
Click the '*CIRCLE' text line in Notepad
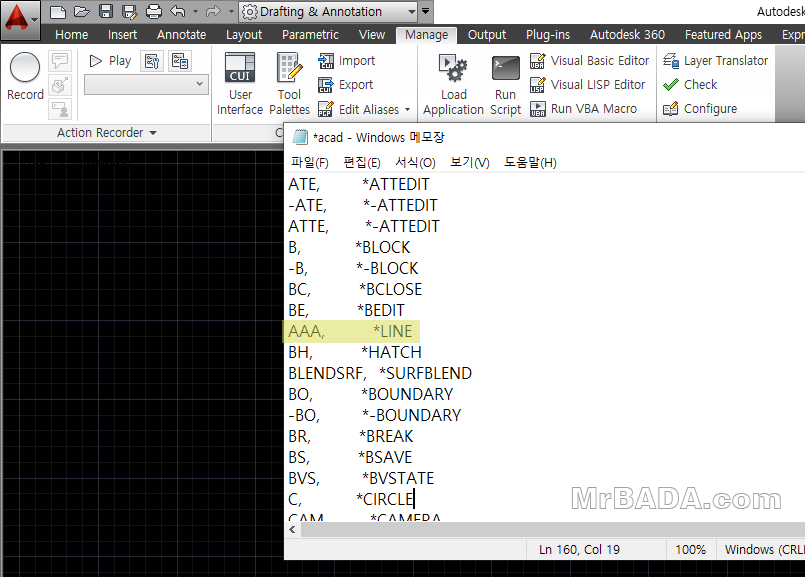click(x=386, y=499)
